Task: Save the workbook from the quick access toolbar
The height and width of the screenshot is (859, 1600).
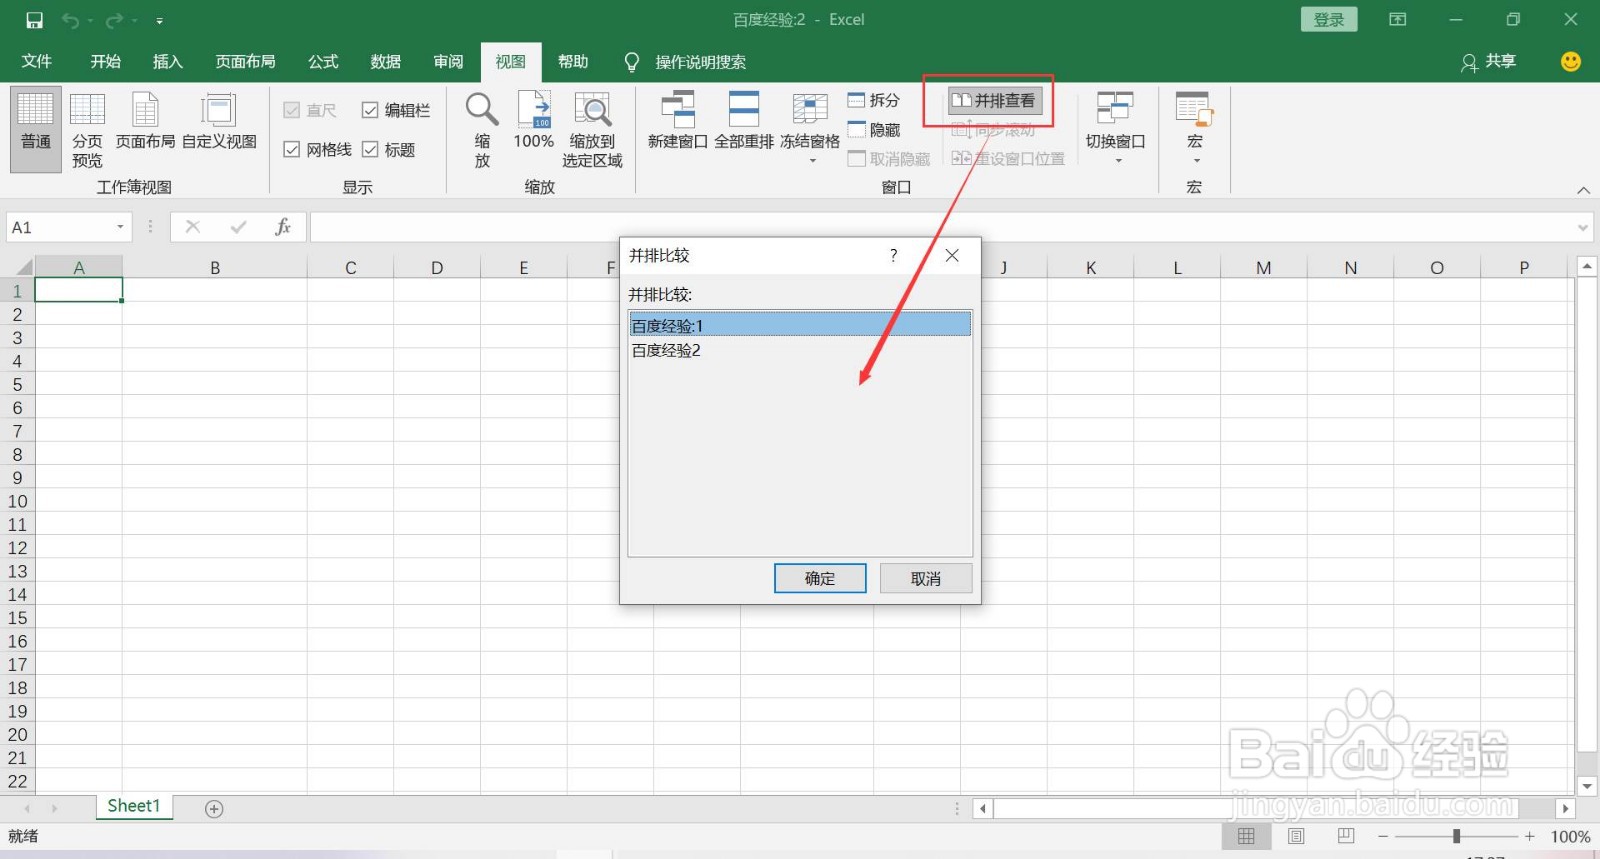Action: point(35,20)
